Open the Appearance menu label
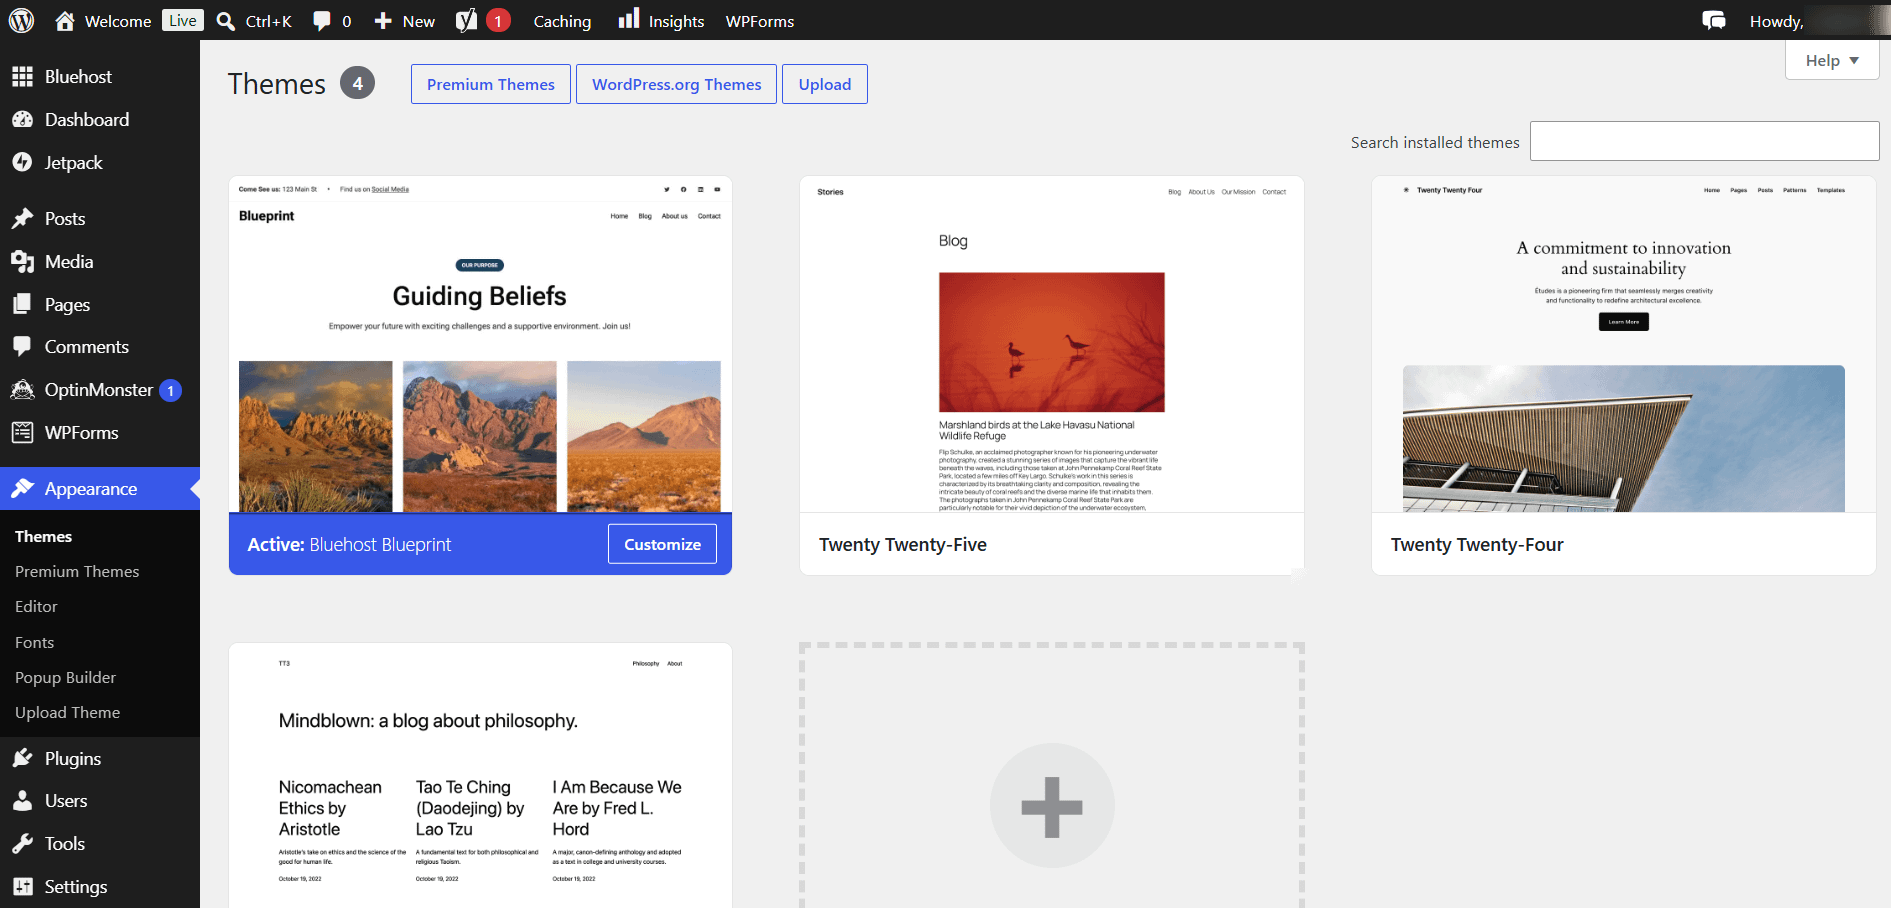 91,488
